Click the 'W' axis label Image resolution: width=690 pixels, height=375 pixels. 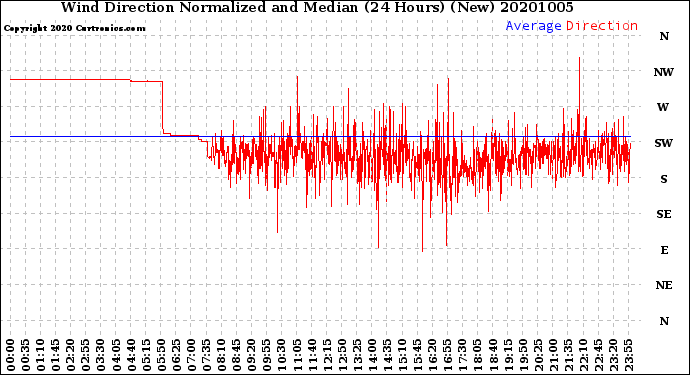pos(663,107)
